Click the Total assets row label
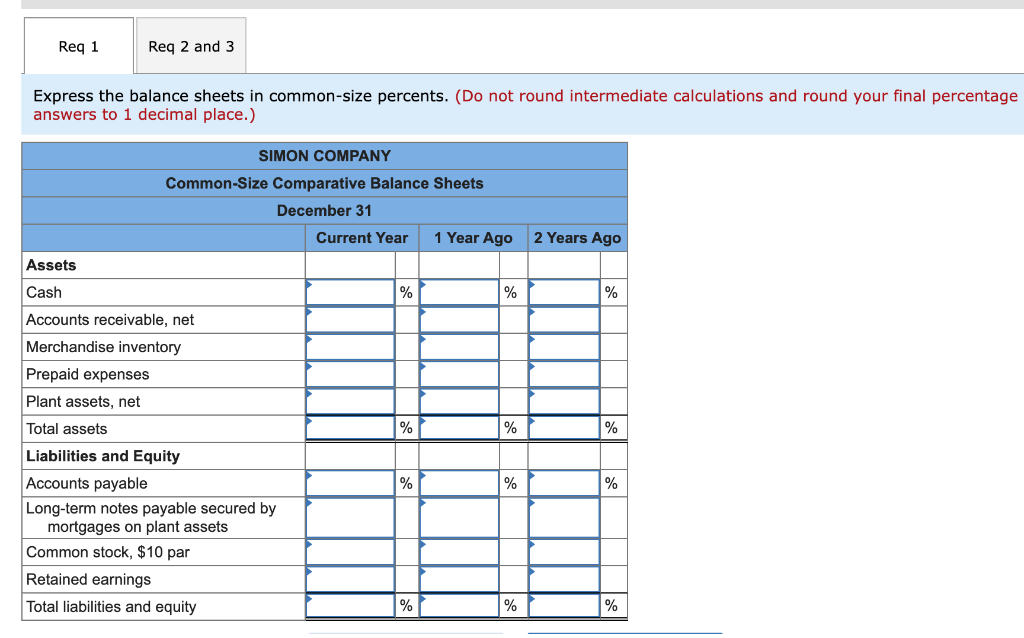The height and width of the screenshot is (638, 1024). pos(67,429)
